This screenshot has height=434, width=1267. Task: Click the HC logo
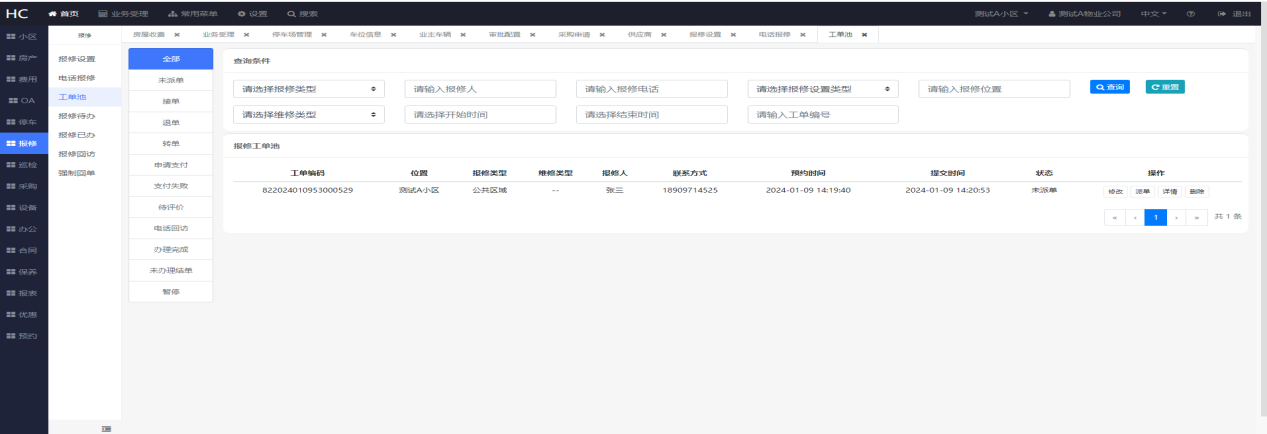click(17, 12)
